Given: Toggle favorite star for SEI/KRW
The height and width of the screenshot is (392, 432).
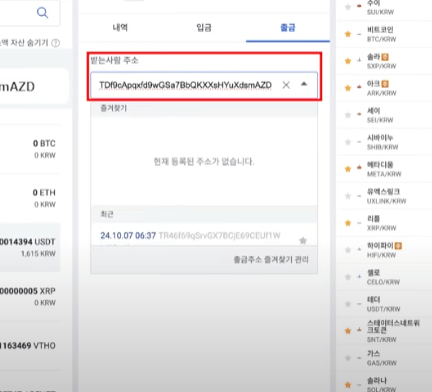Looking at the screenshot, I should click(x=348, y=115).
